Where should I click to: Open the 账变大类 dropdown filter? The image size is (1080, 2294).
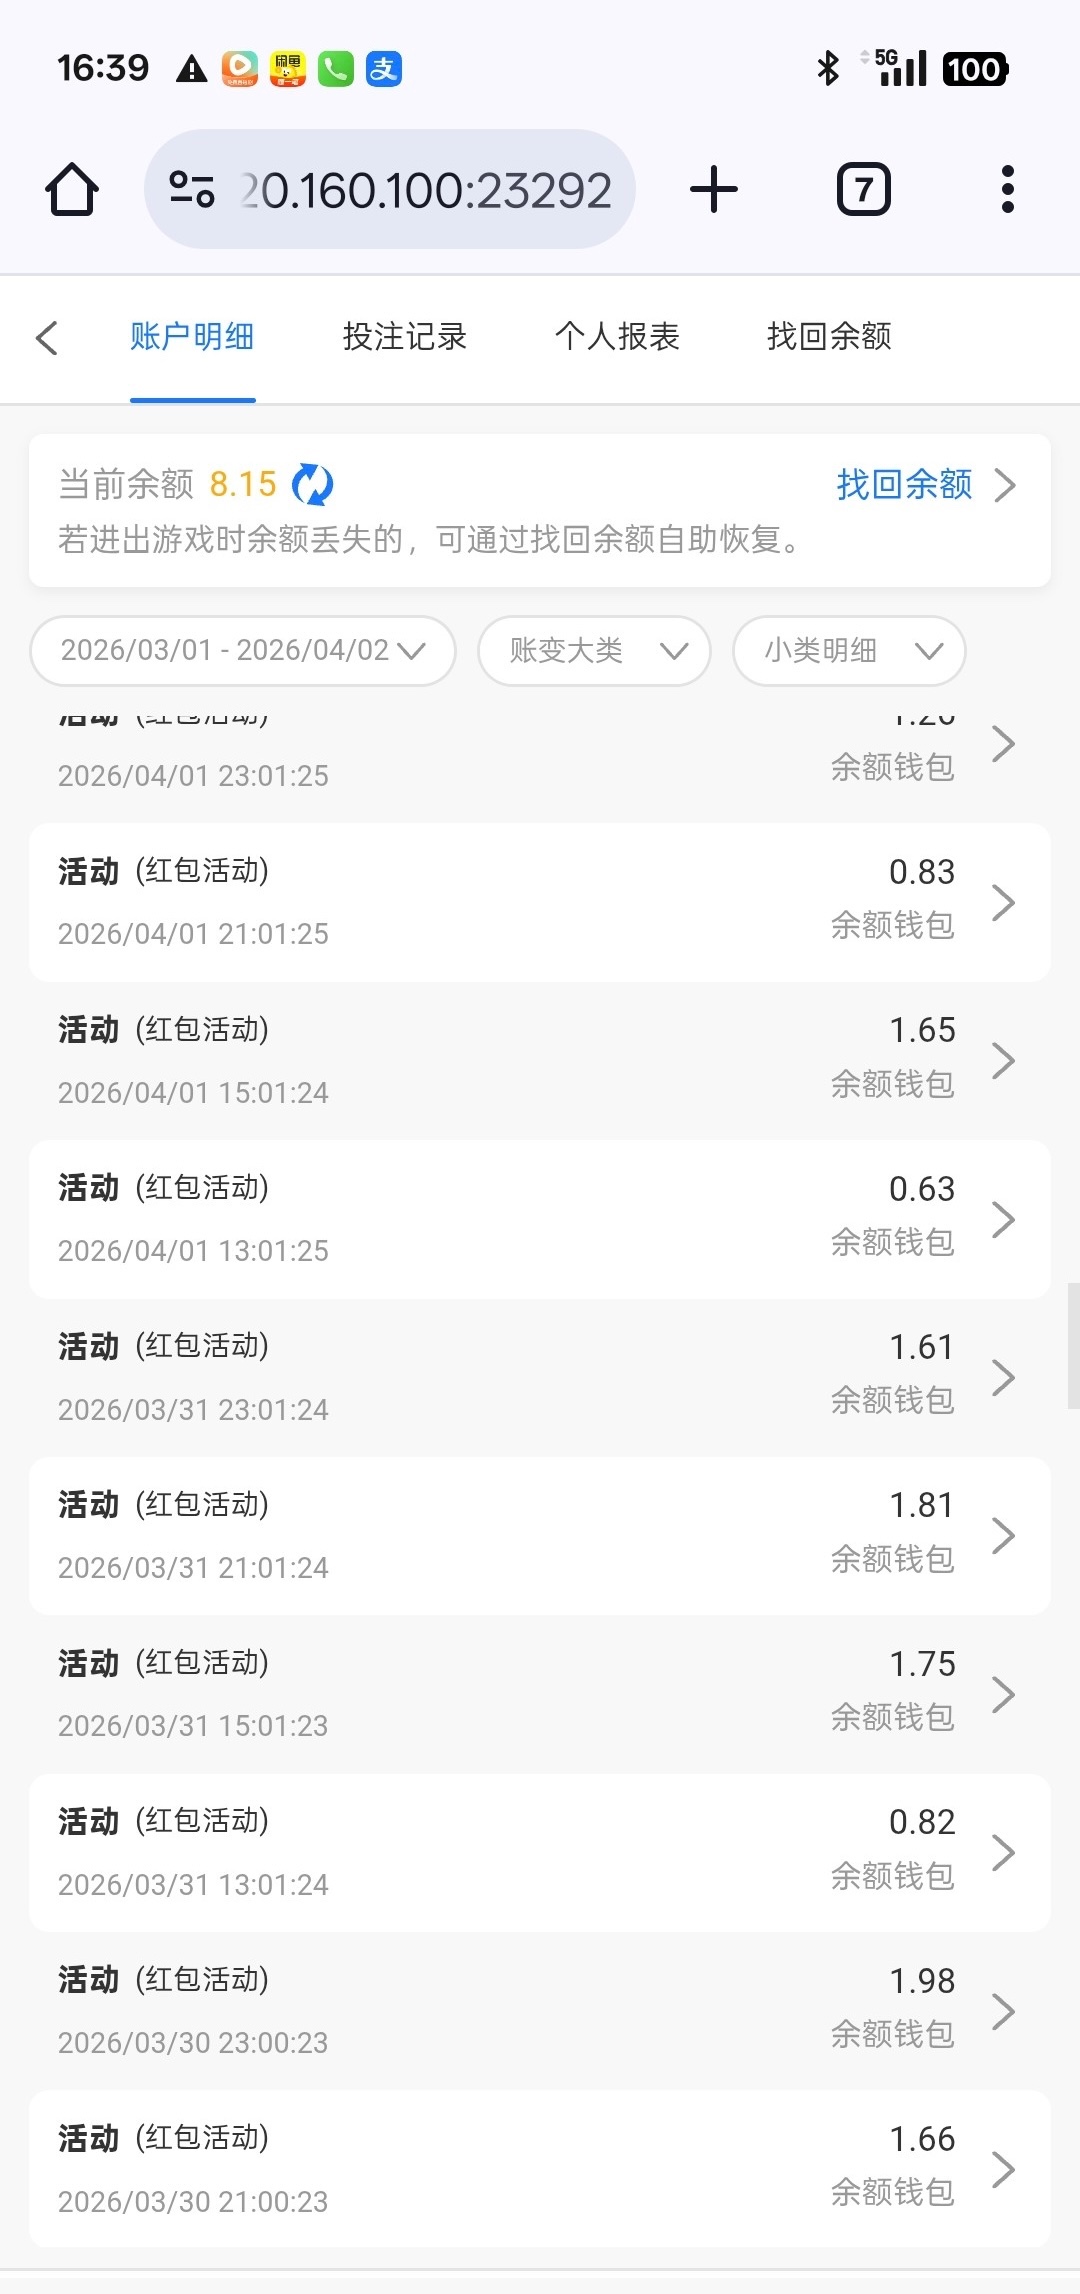point(594,651)
